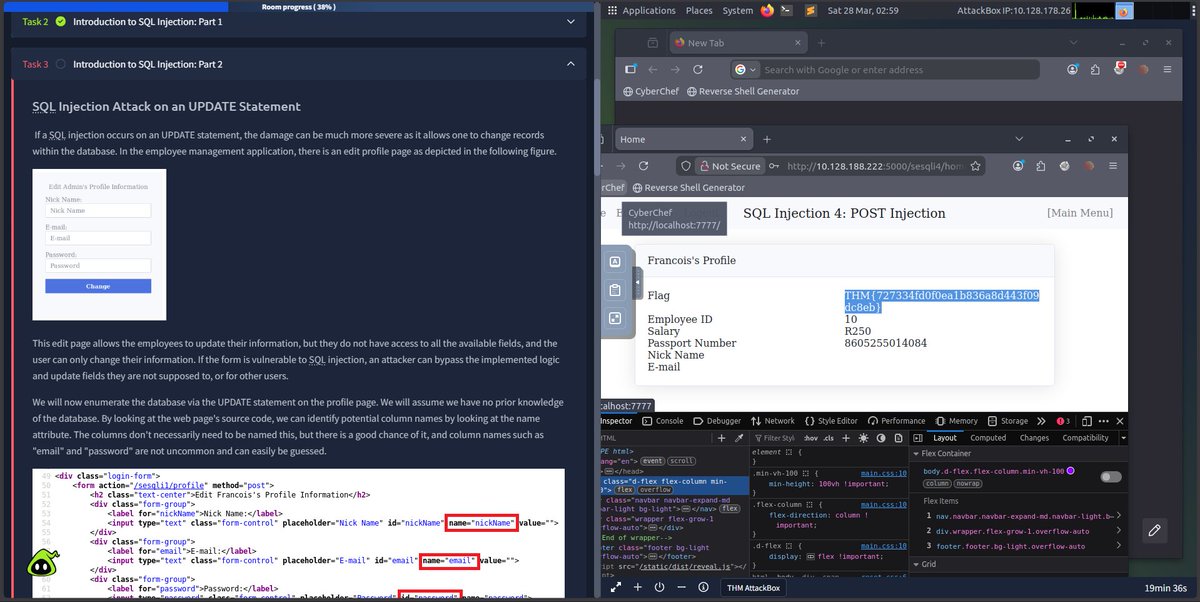
Task: Open flex item nav.navbar arrow
Action: click(x=1118, y=515)
